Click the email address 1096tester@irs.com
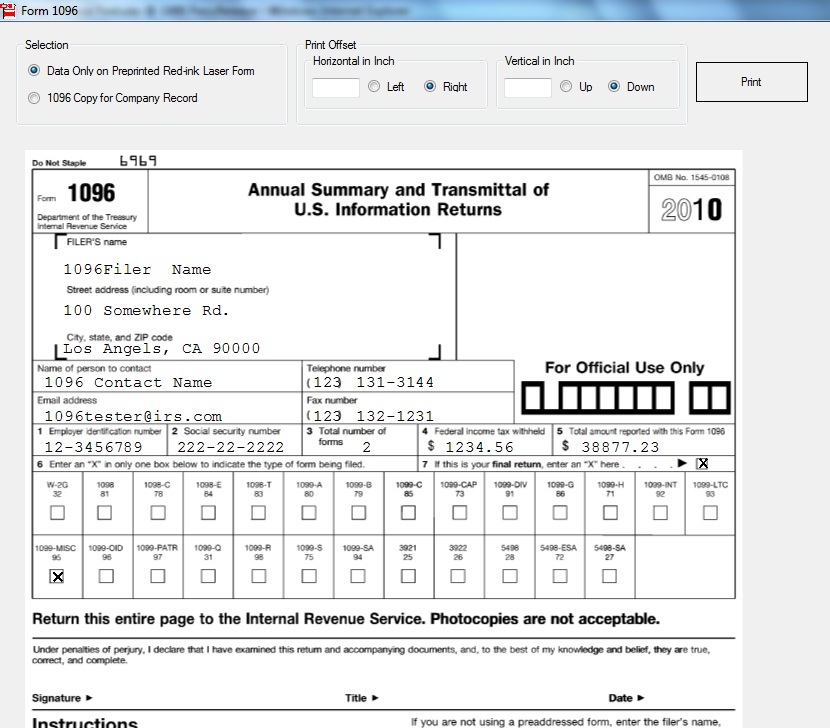 click(133, 416)
